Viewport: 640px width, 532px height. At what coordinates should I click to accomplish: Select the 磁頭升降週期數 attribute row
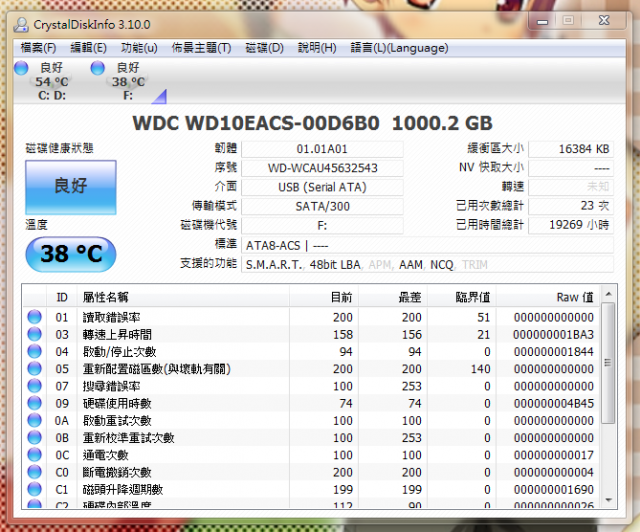[x=311, y=489]
